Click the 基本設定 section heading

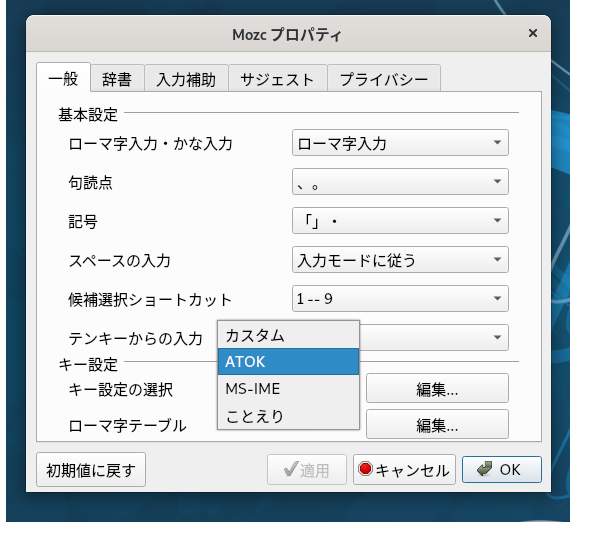pos(88,115)
